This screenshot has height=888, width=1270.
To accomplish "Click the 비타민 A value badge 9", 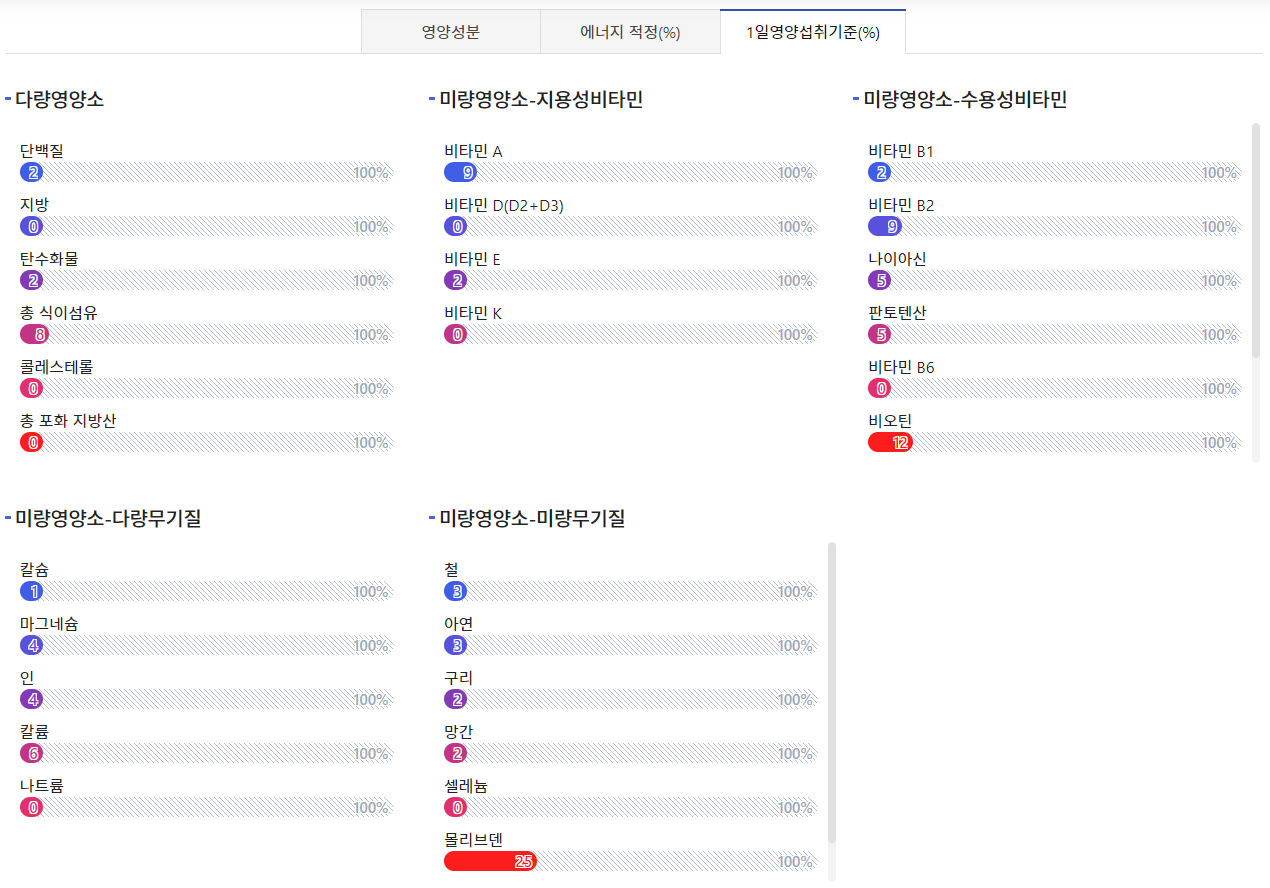I will (x=468, y=173).
